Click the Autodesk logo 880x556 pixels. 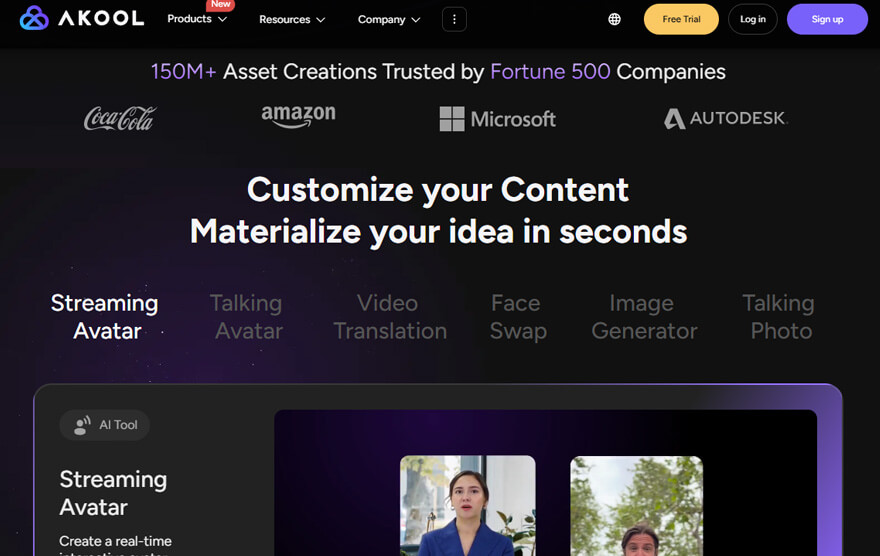(x=725, y=119)
